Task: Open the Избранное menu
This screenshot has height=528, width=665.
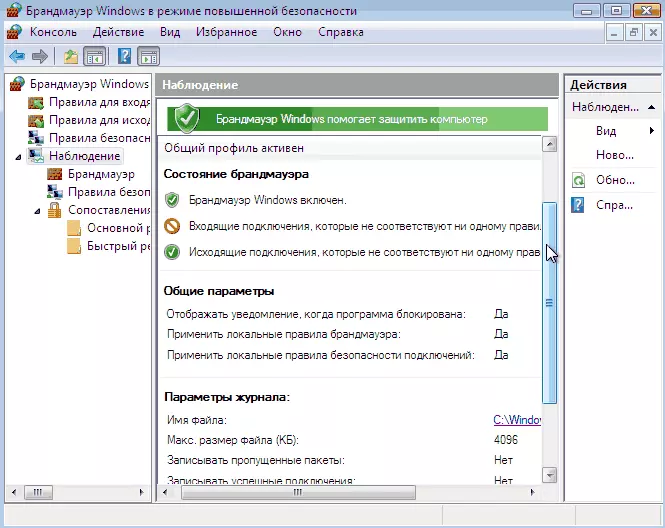Action: 226,32
